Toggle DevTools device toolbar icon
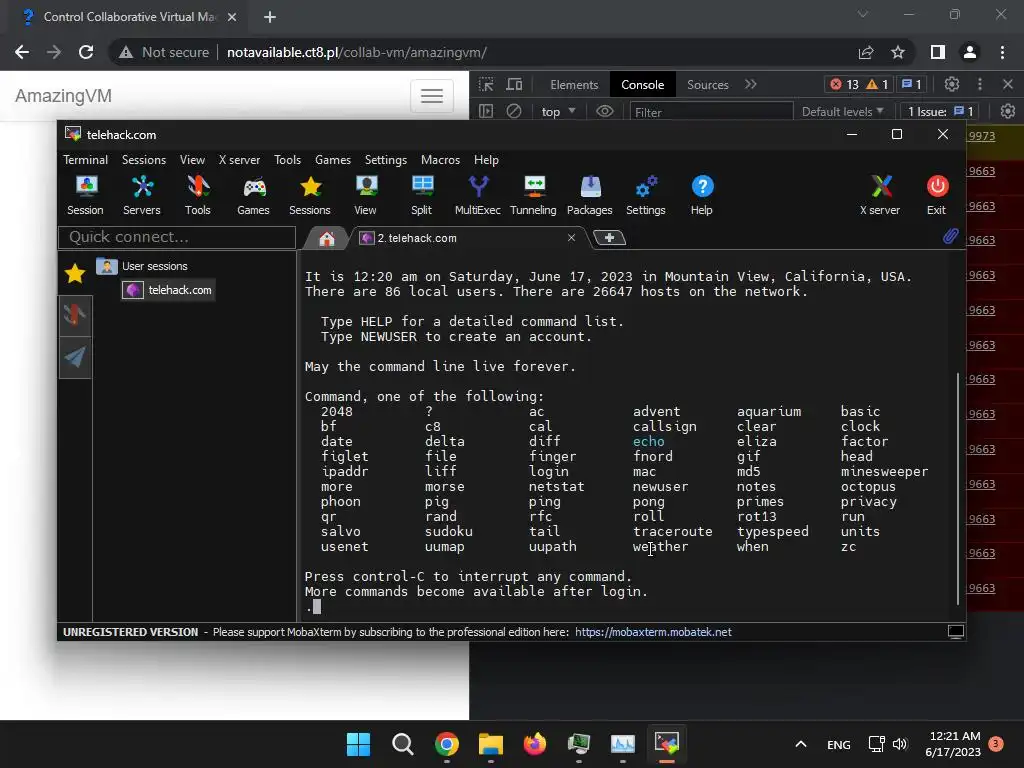 click(x=515, y=84)
